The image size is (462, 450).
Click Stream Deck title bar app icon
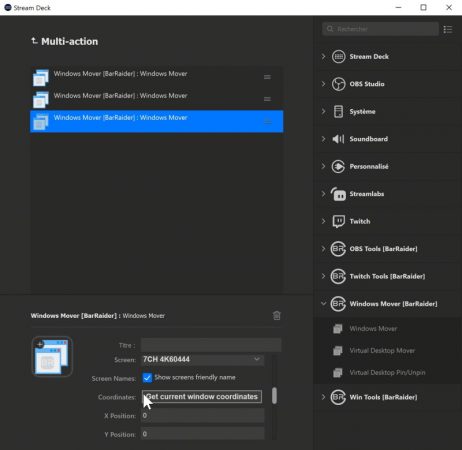[x=8, y=7]
